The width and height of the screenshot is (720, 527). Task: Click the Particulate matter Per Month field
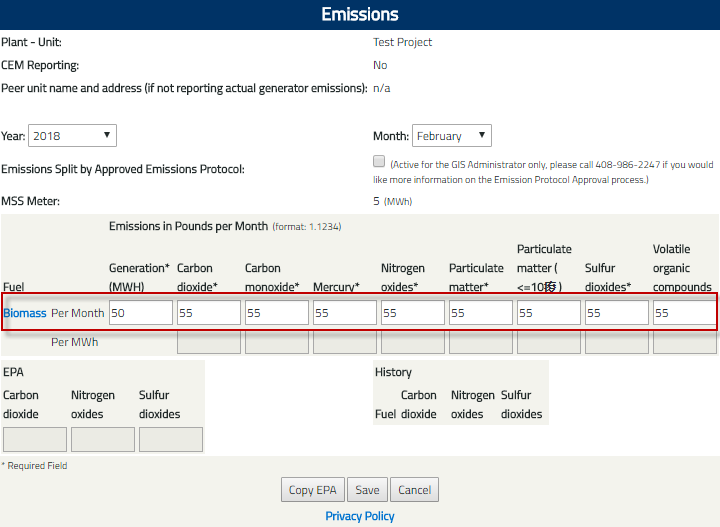480,313
